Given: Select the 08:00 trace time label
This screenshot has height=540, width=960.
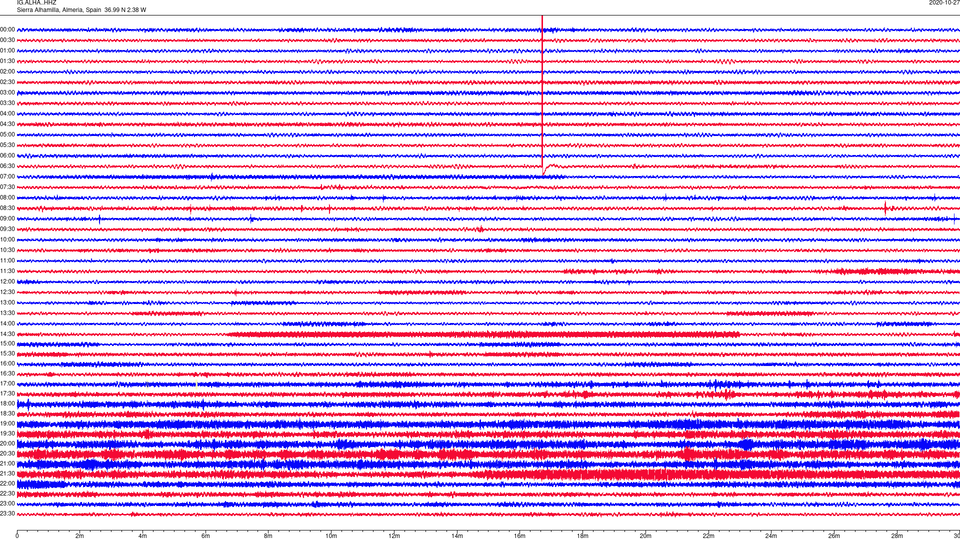Looking at the screenshot, I should click(x=7, y=198).
